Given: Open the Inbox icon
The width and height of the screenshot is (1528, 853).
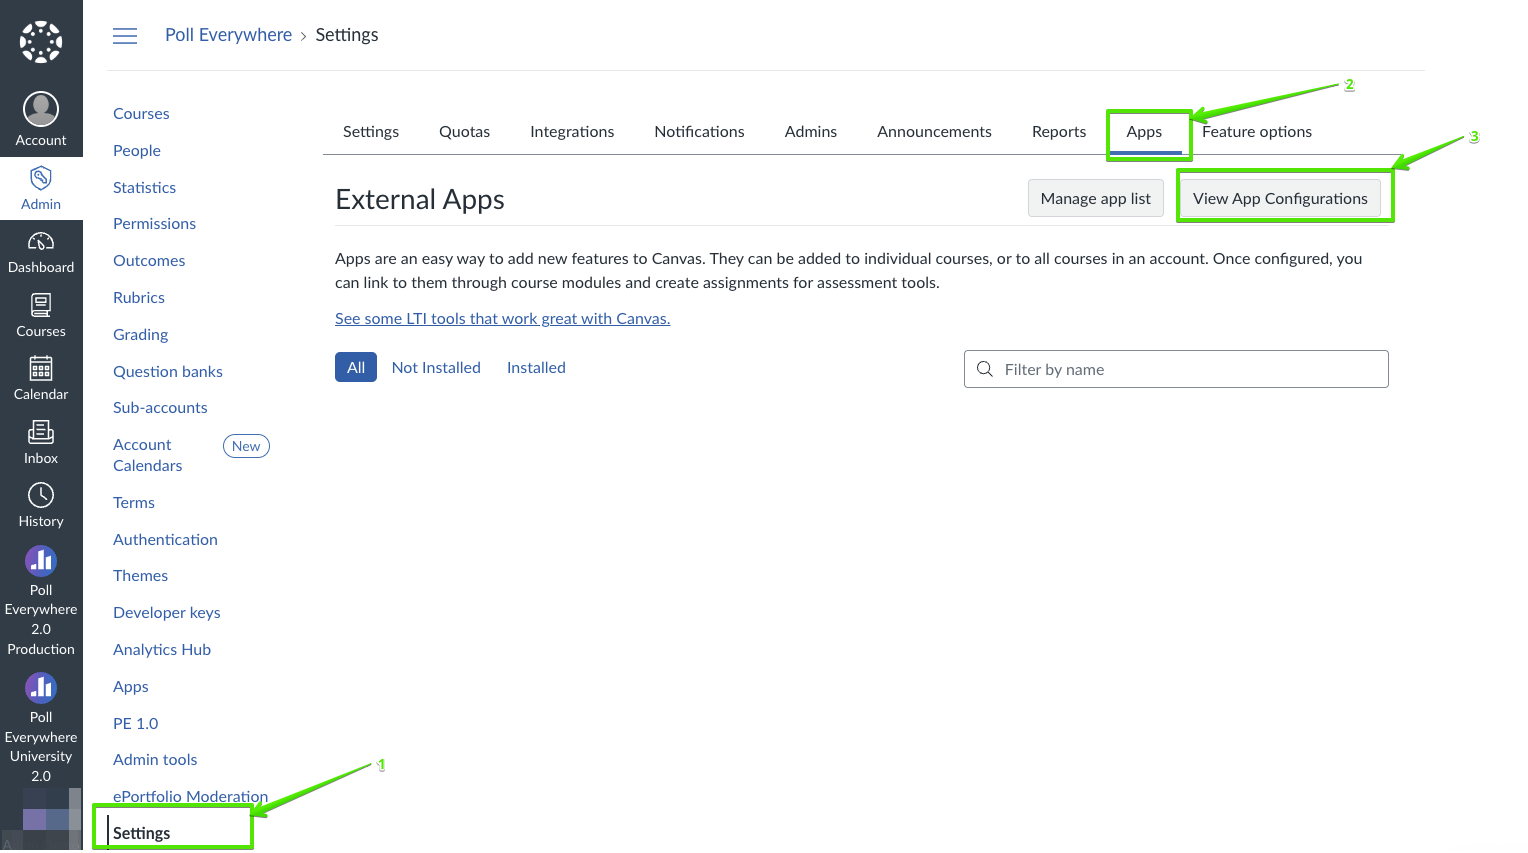Looking at the screenshot, I should click(x=41, y=432).
